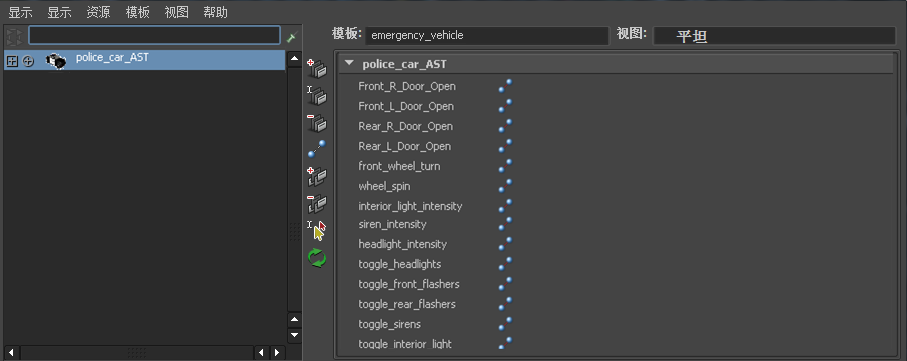Toggle the circled plus on police_car_AST row

click(x=28, y=61)
